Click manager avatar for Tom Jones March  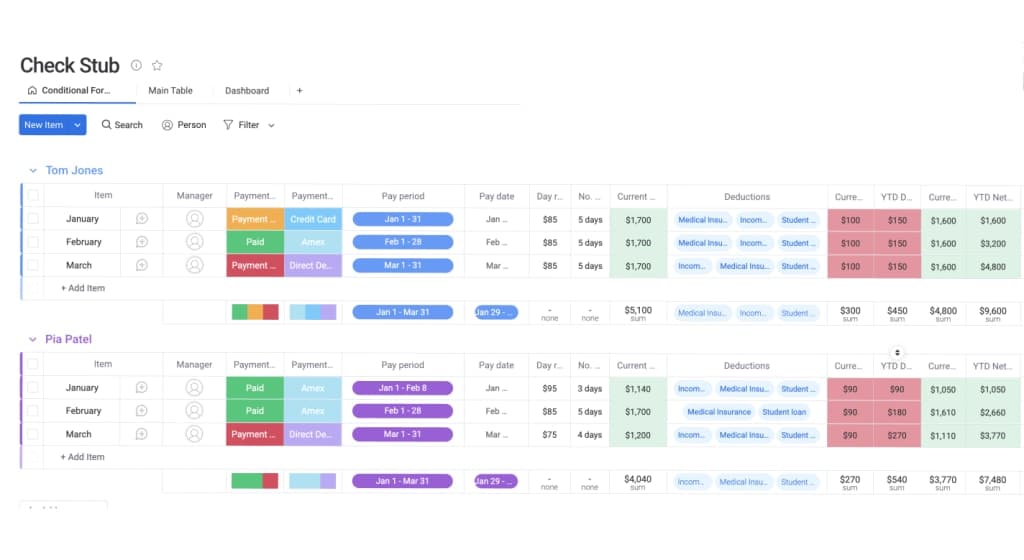195,265
